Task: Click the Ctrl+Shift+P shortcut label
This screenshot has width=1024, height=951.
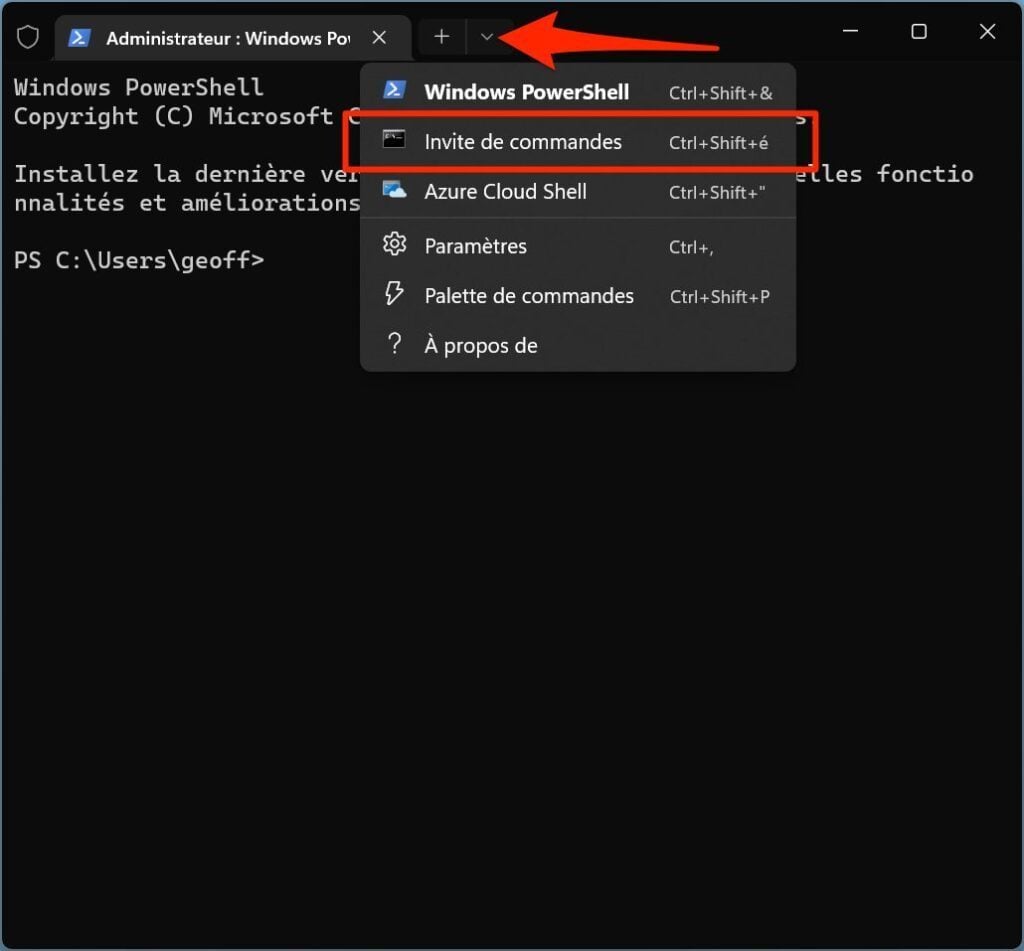Action: pos(720,297)
